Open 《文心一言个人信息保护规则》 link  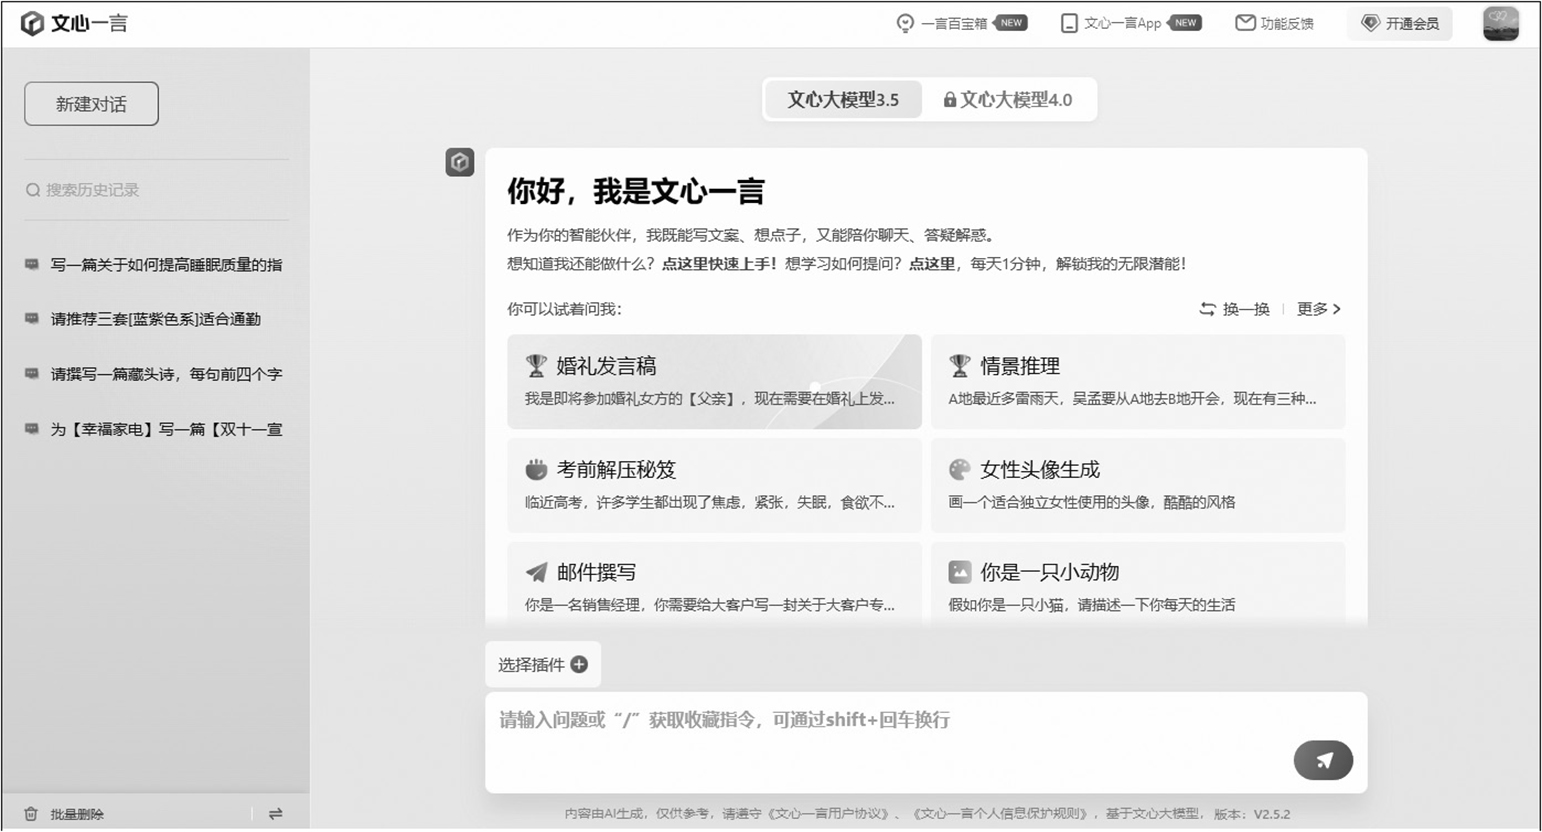click(1003, 814)
